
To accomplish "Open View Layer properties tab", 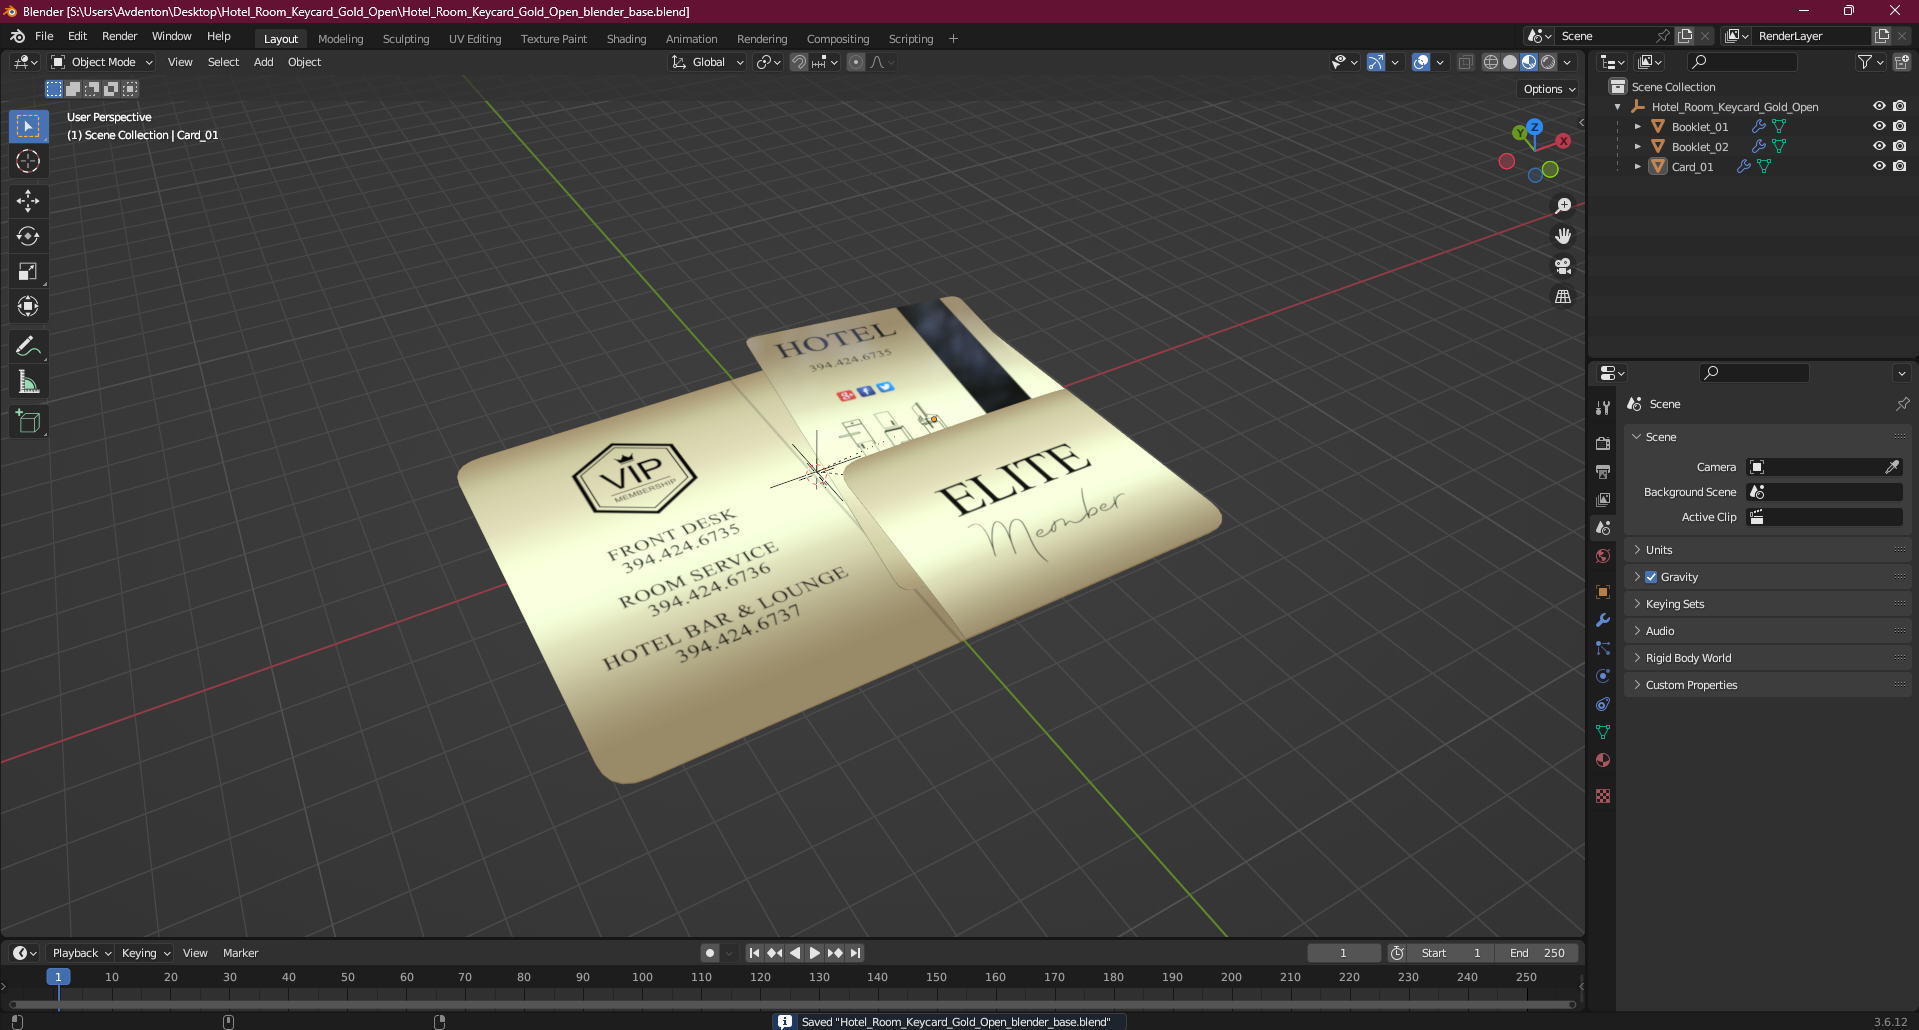I will click(x=1603, y=499).
